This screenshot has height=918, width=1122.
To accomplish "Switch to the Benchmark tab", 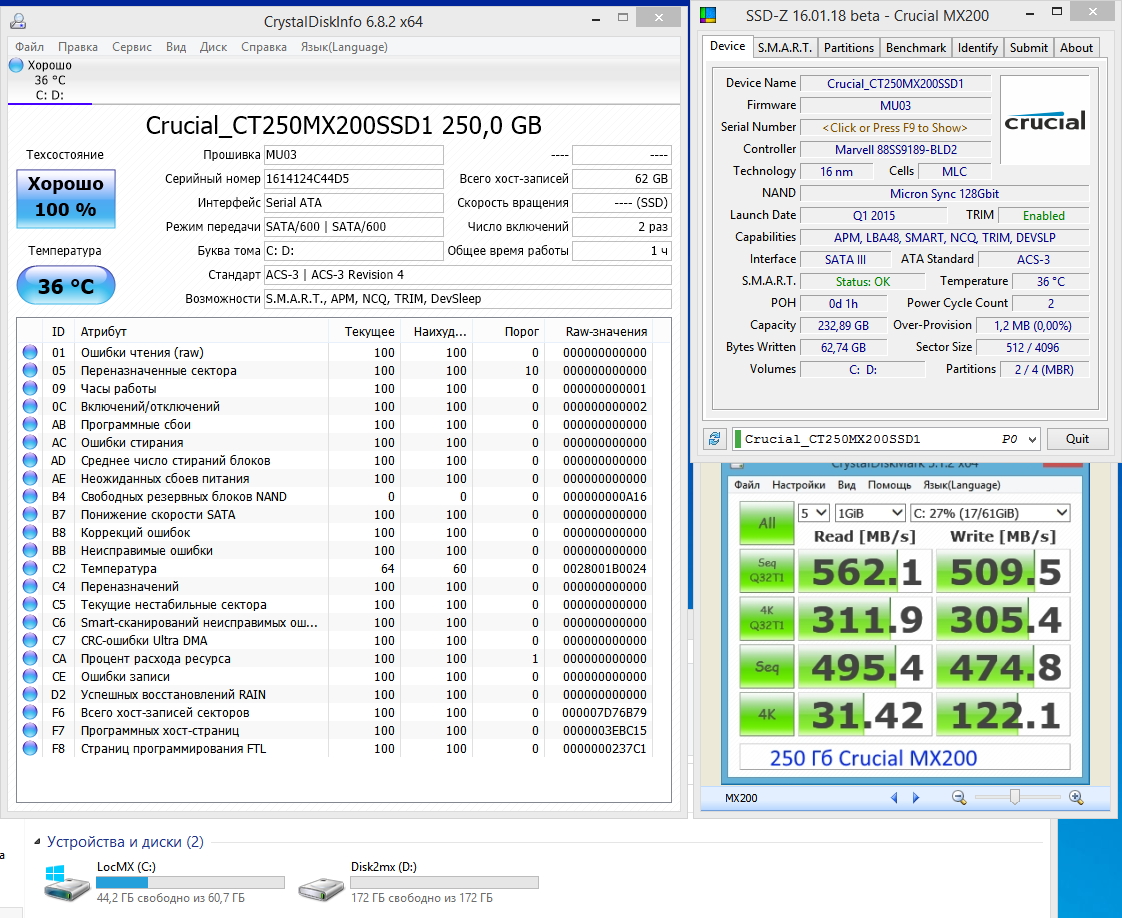I will coord(916,47).
